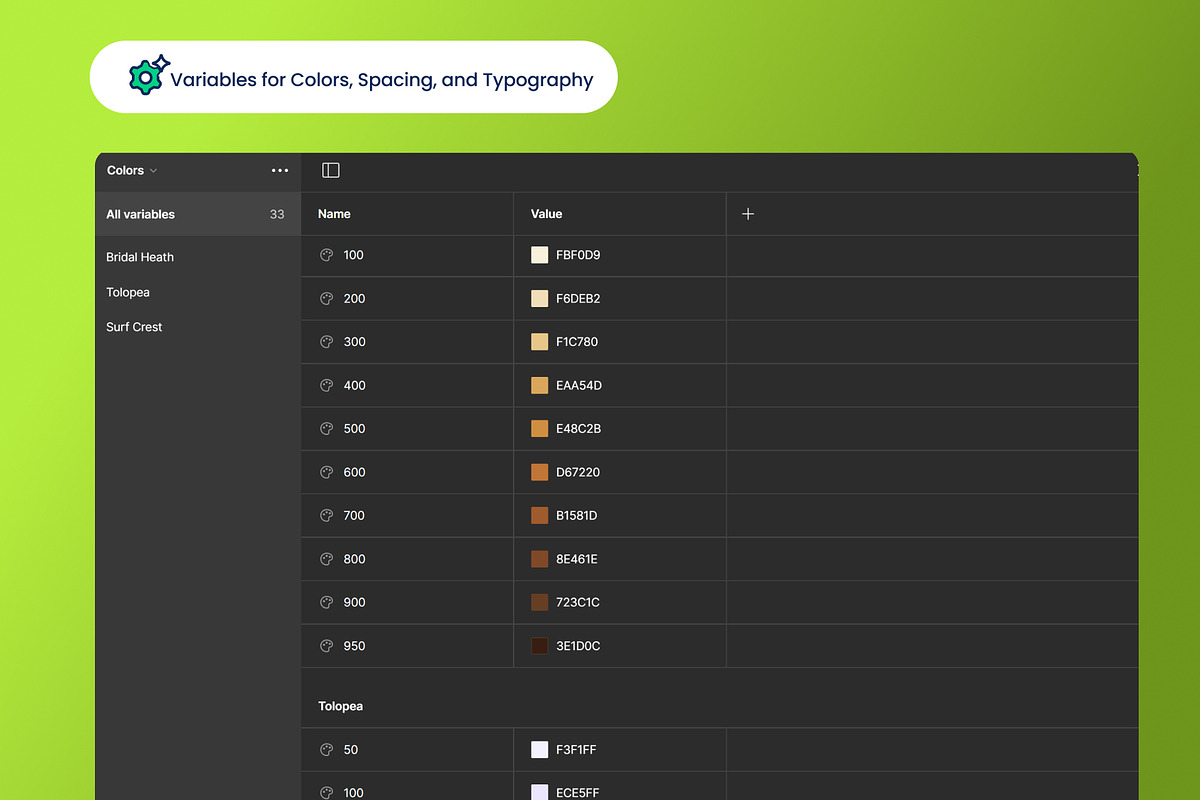Image resolution: width=1200 pixels, height=800 pixels.
Task: Open color swatch for EAA54D
Action: tap(540, 385)
